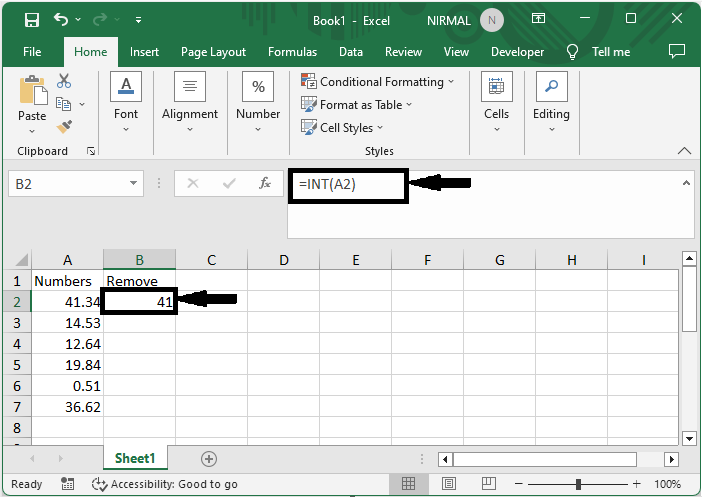The height and width of the screenshot is (497, 702).
Task: Switch to the Page Layout tab
Action: 213,52
